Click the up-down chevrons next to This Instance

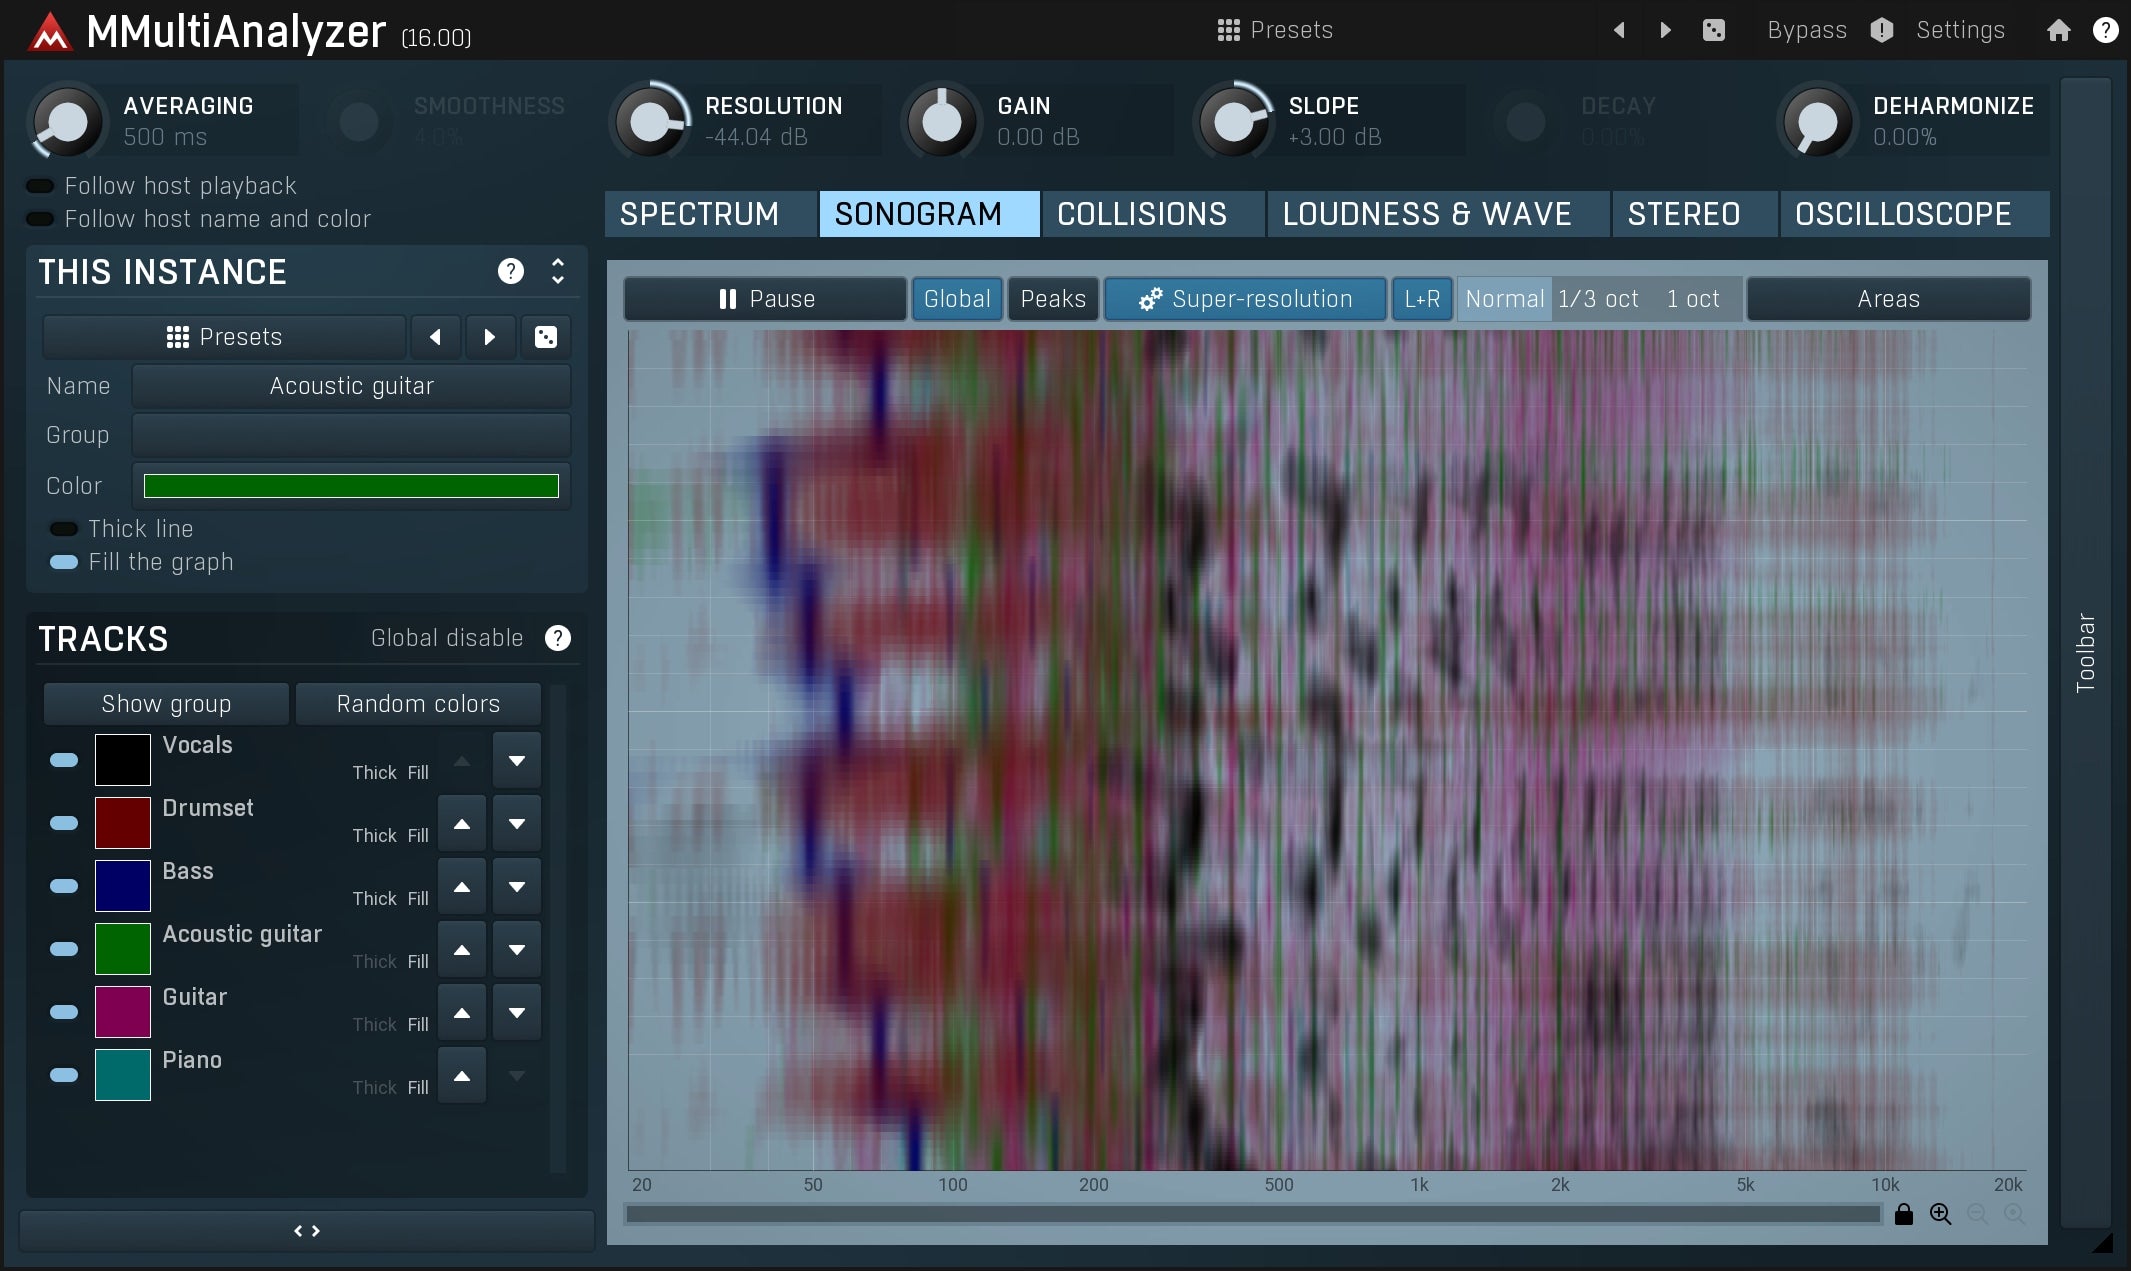click(x=557, y=272)
